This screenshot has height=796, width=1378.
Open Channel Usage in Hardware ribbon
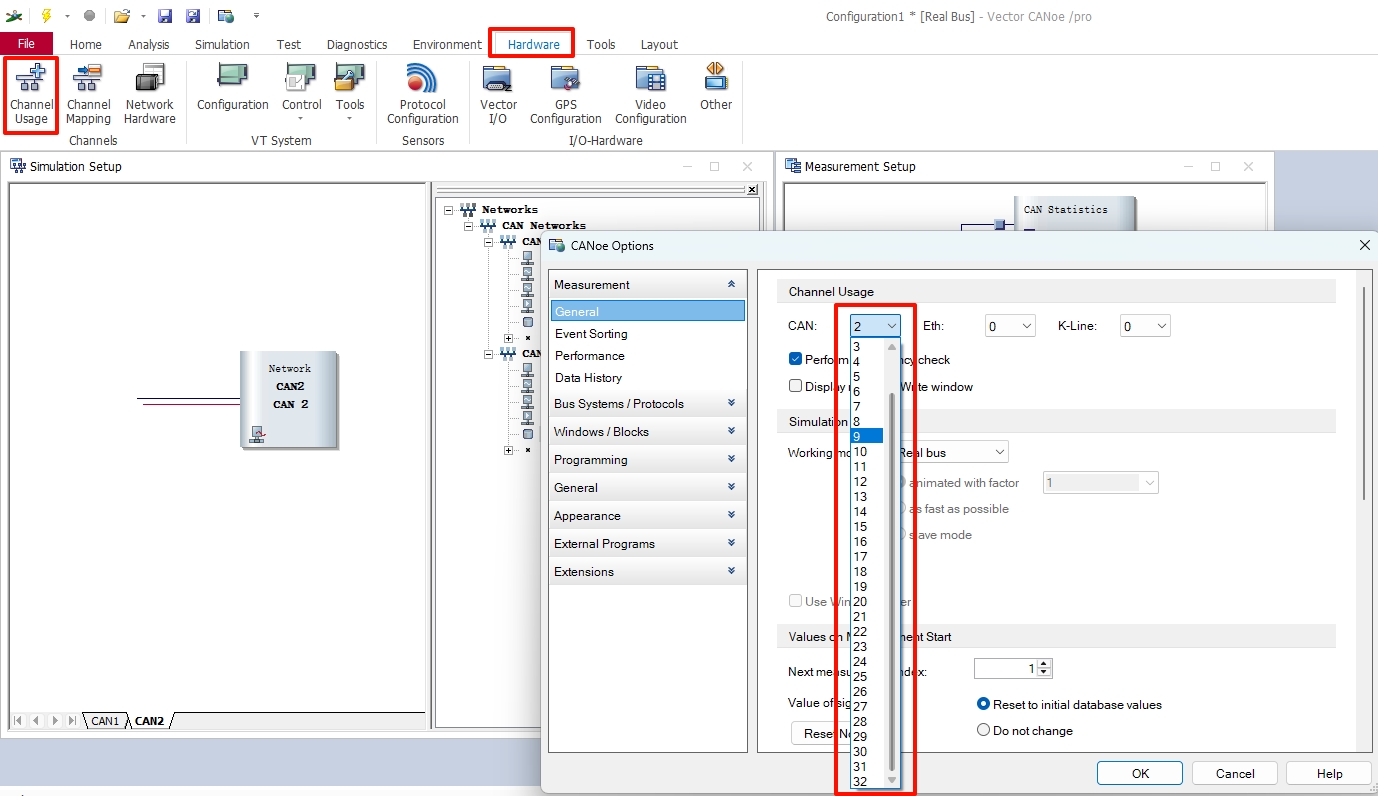pyautogui.click(x=31, y=95)
